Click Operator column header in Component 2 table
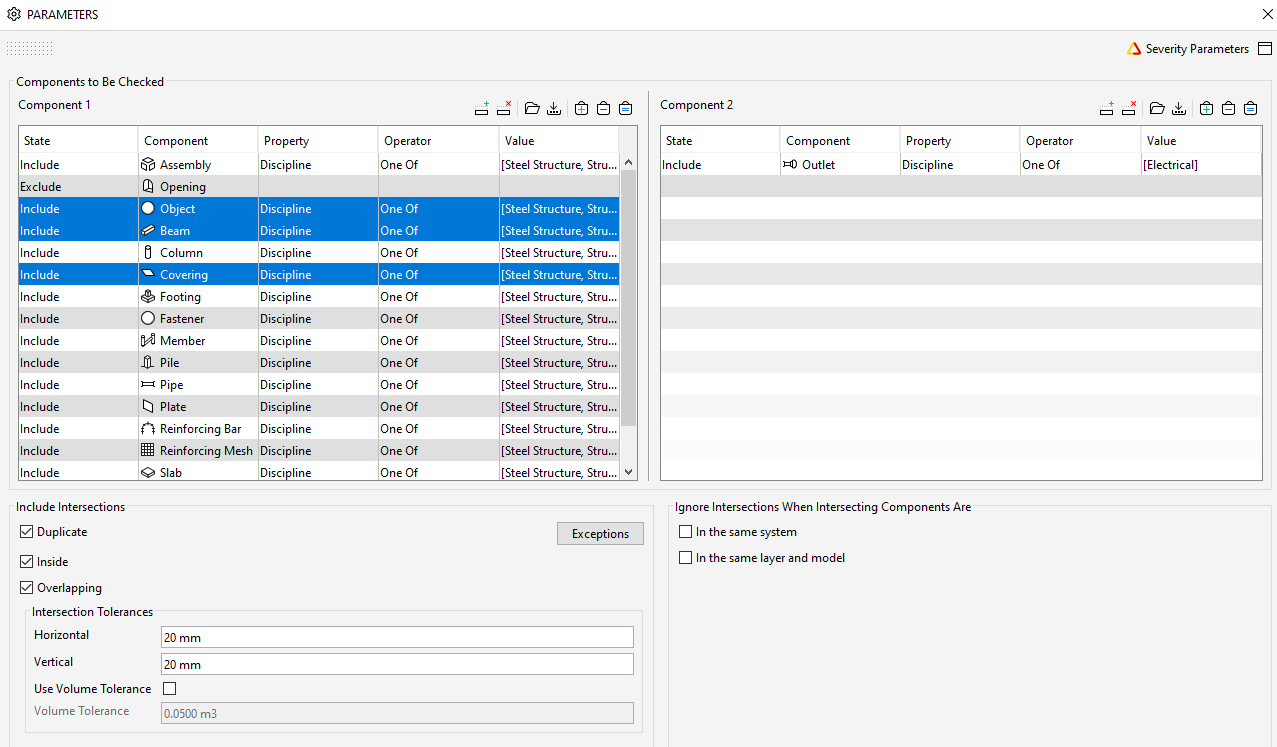The height and width of the screenshot is (747, 1277). [x=1080, y=141]
